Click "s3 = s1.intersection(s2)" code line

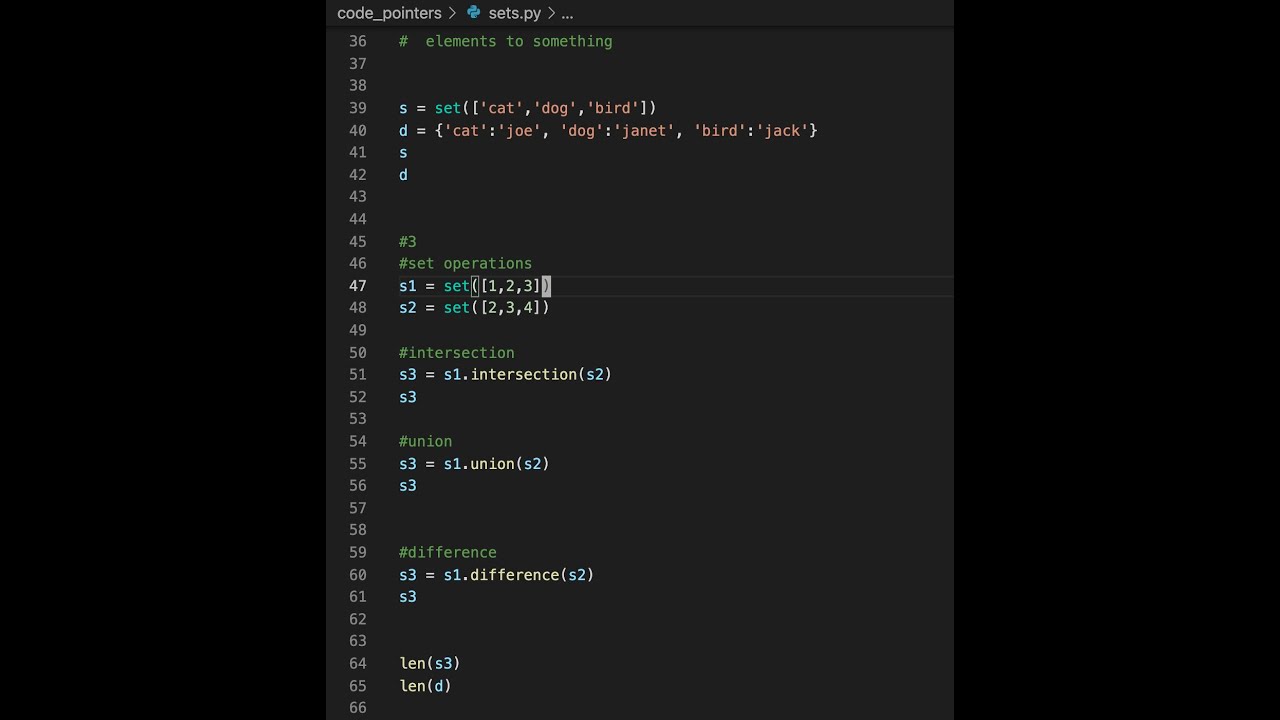pos(505,374)
